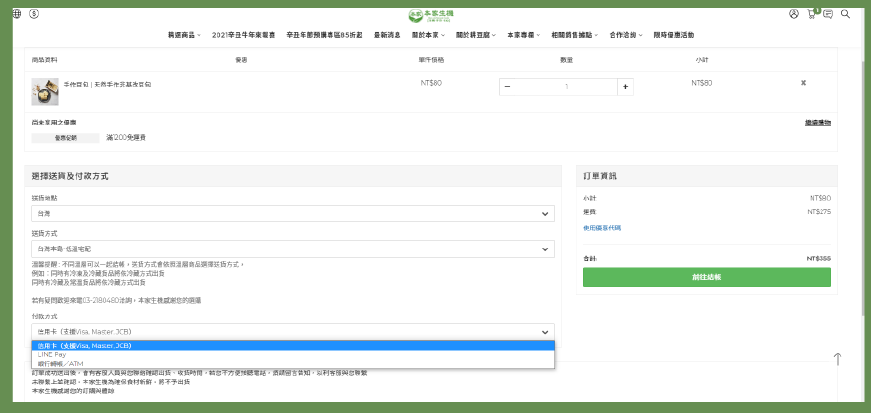Image resolution: width=871 pixels, height=413 pixels.
Task: Decrease quantity with the minus button
Action: [507, 87]
